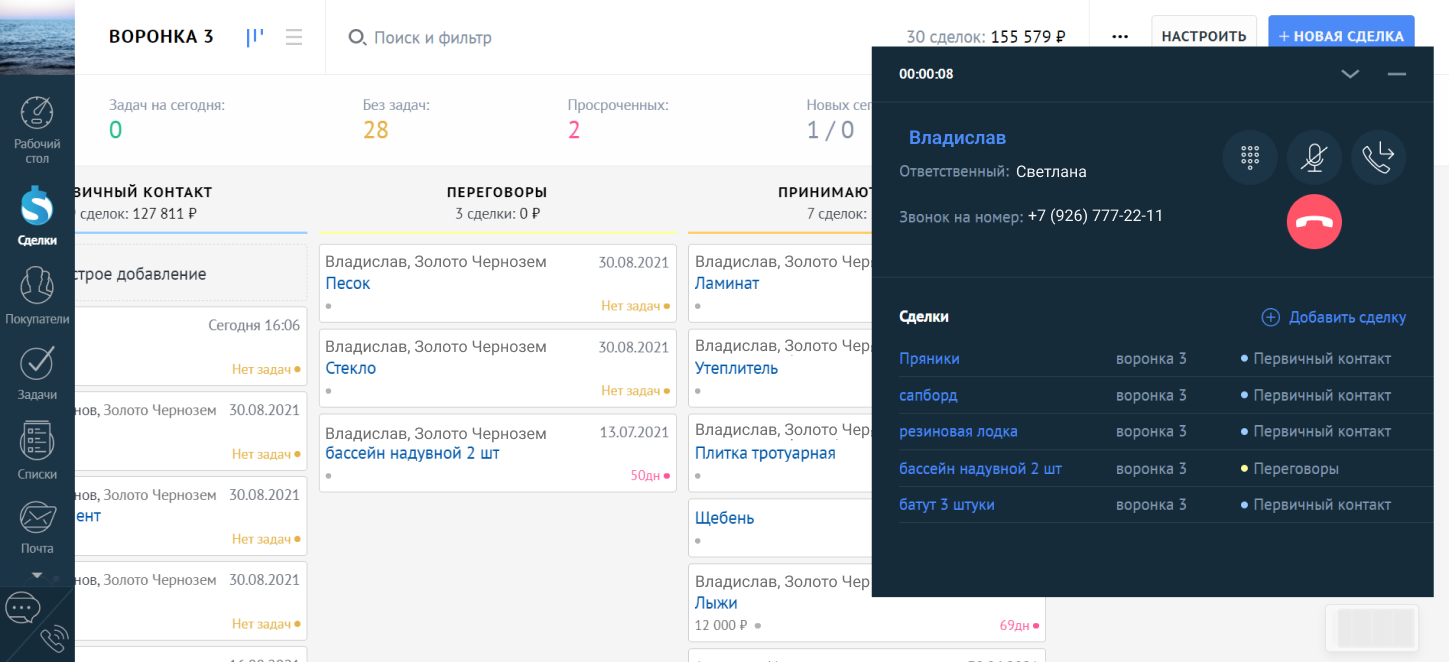Focus the Поиск и фильтр search field
The image size is (1449, 662).
(x=432, y=38)
